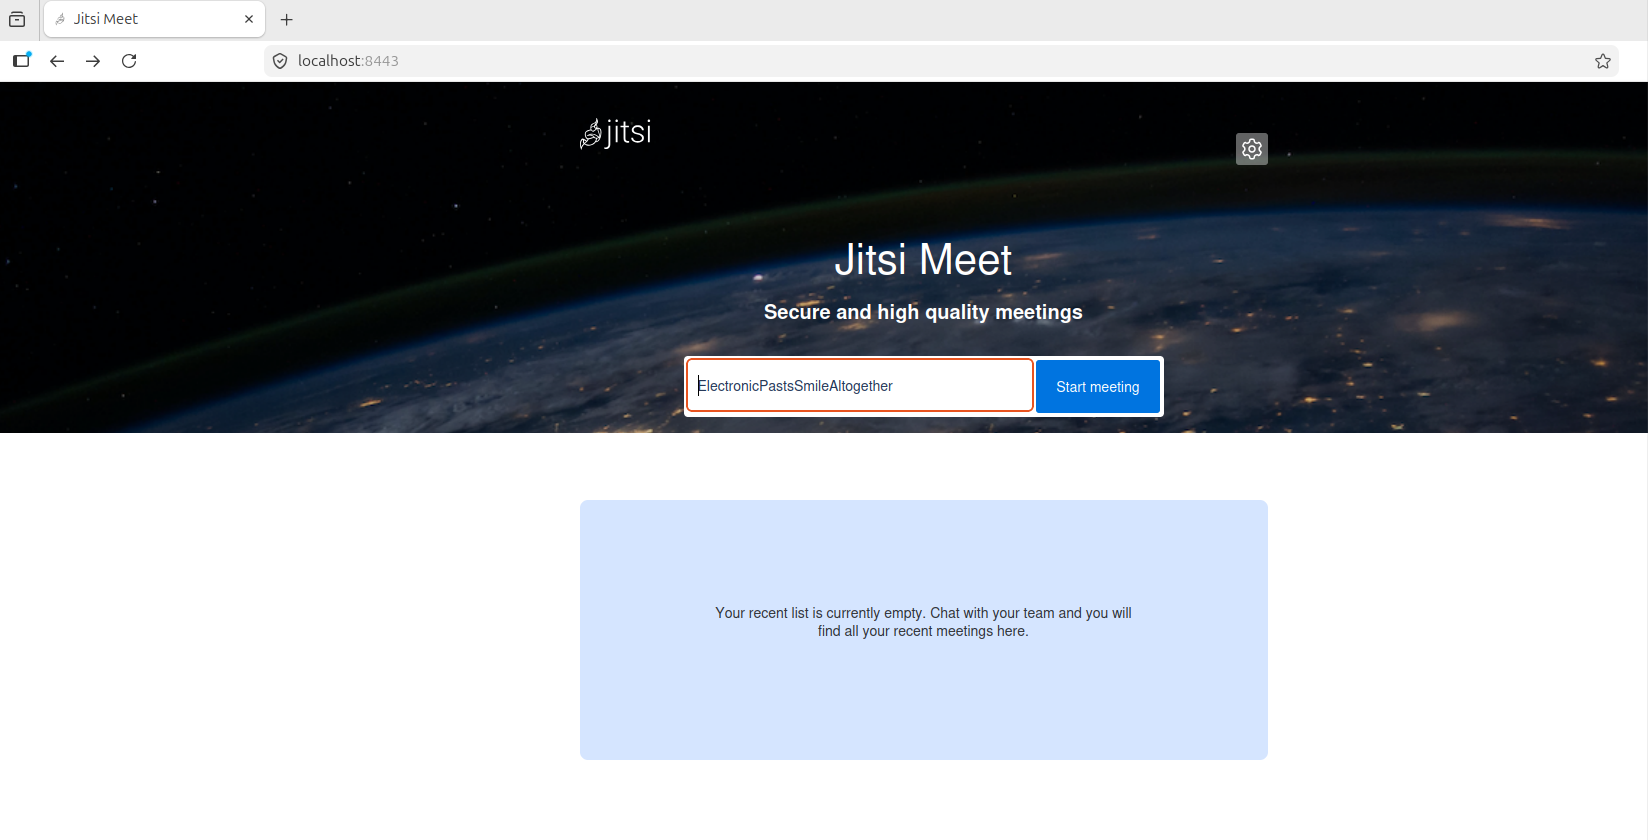Reload the current page
The image size is (1648, 840).
tap(129, 61)
